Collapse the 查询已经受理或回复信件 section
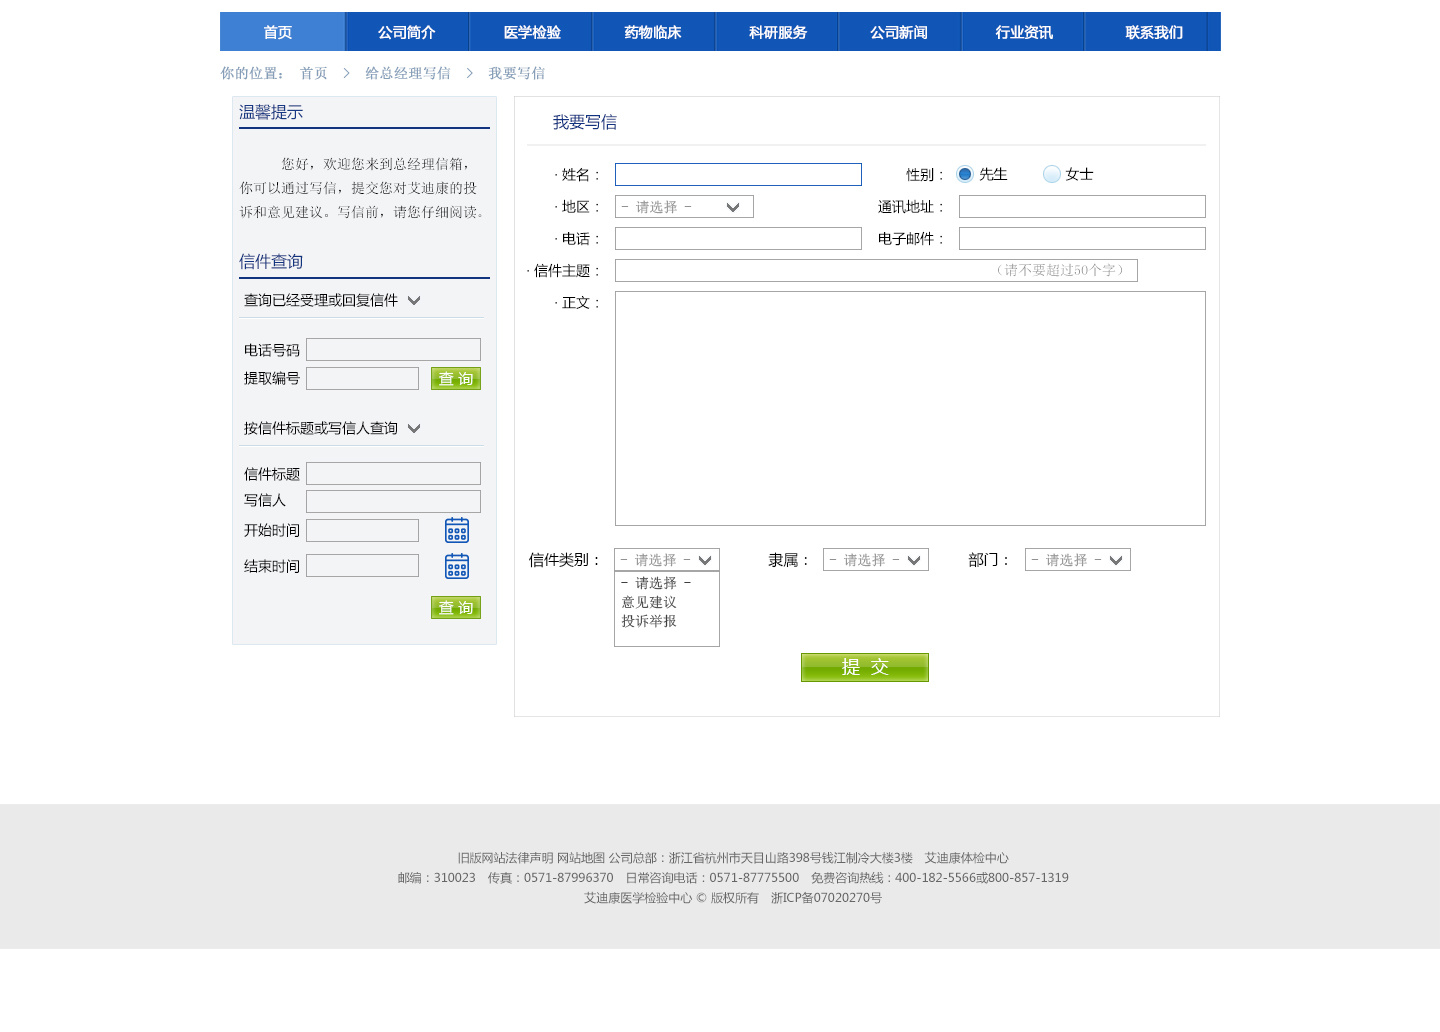1440x1032 pixels. click(415, 299)
